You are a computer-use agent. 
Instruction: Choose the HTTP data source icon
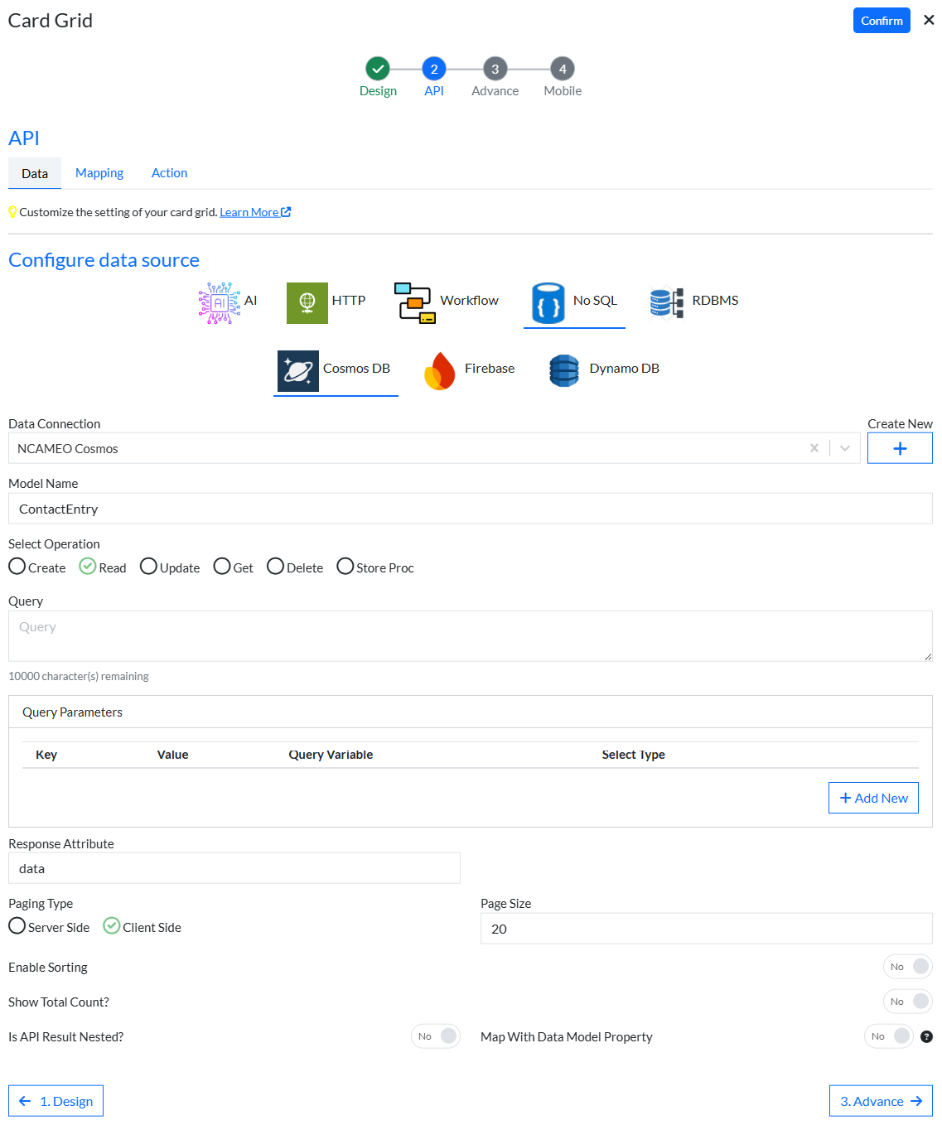point(307,302)
